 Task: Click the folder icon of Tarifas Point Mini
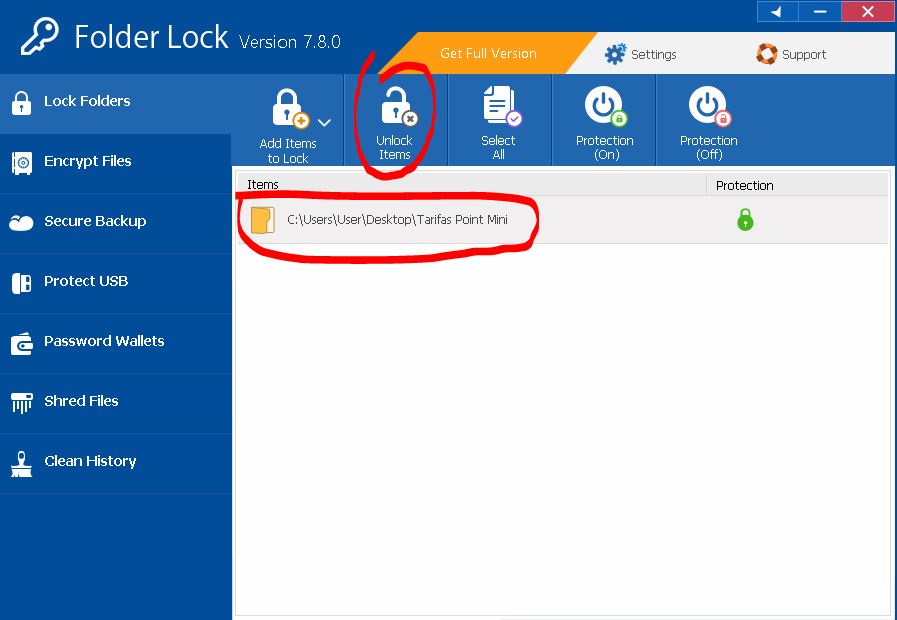(262, 220)
